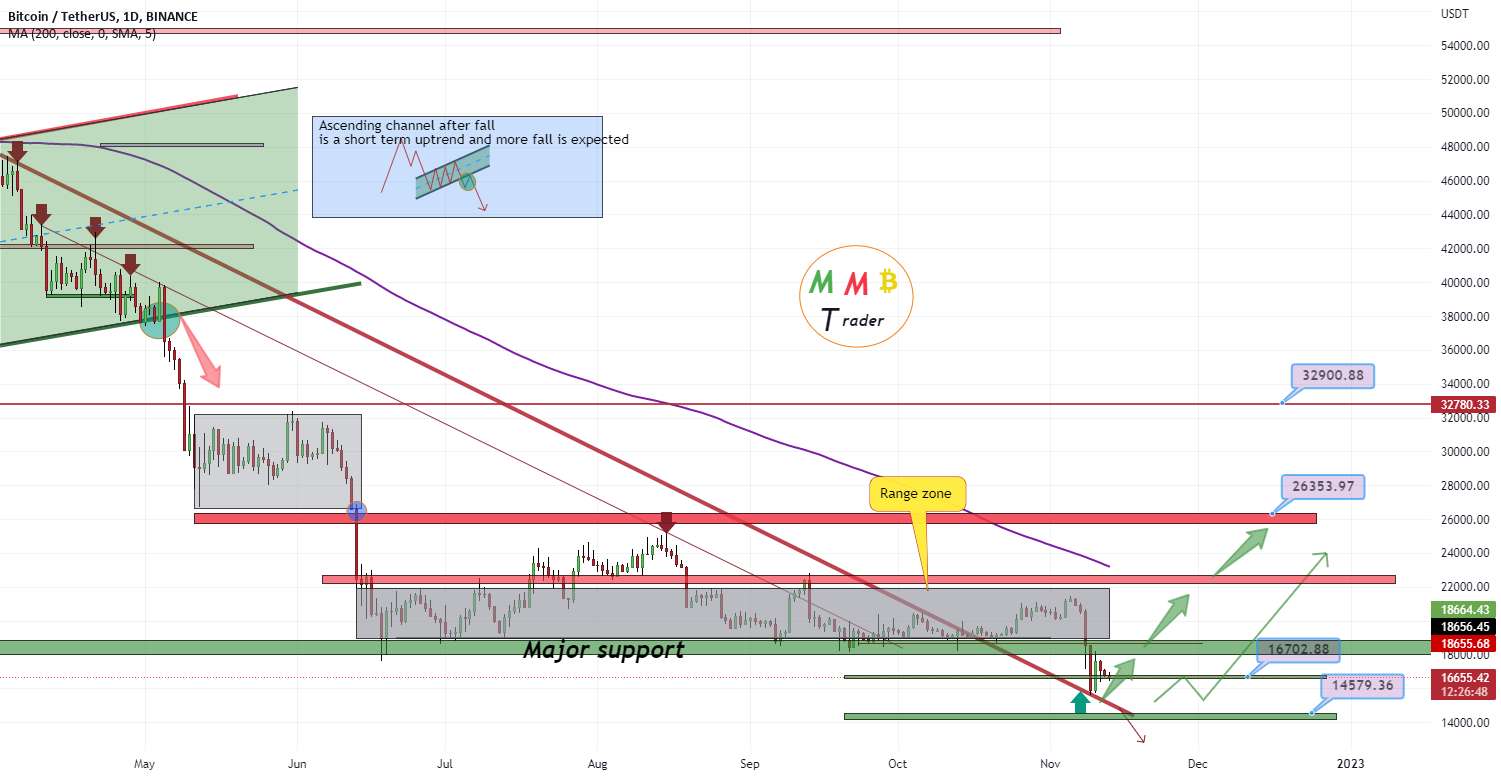Click the Nov label on time axis
This screenshot has height=778, width=1501.
click(1050, 764)
